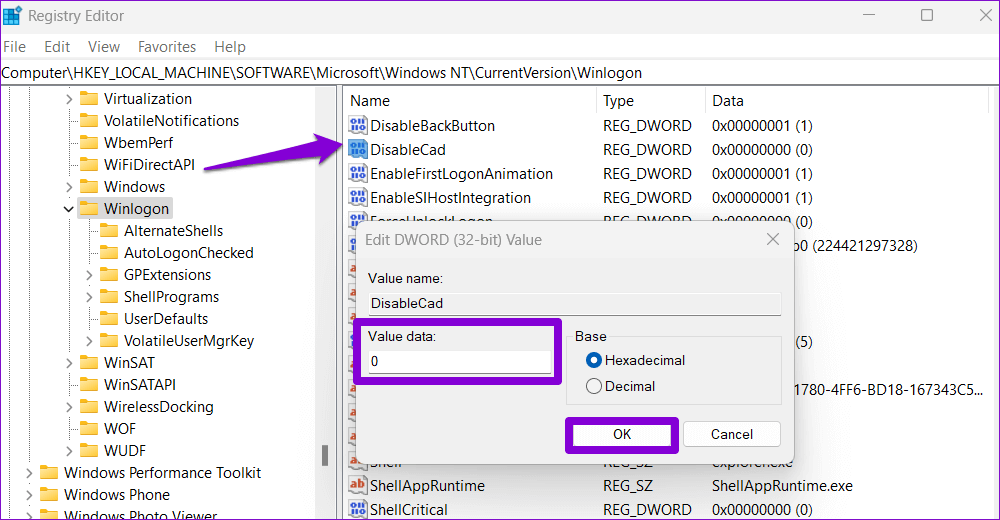The image size is (1000, 520).
Task: Select the ShellCritical DWORD icon
Action: (x=358, y=509)
